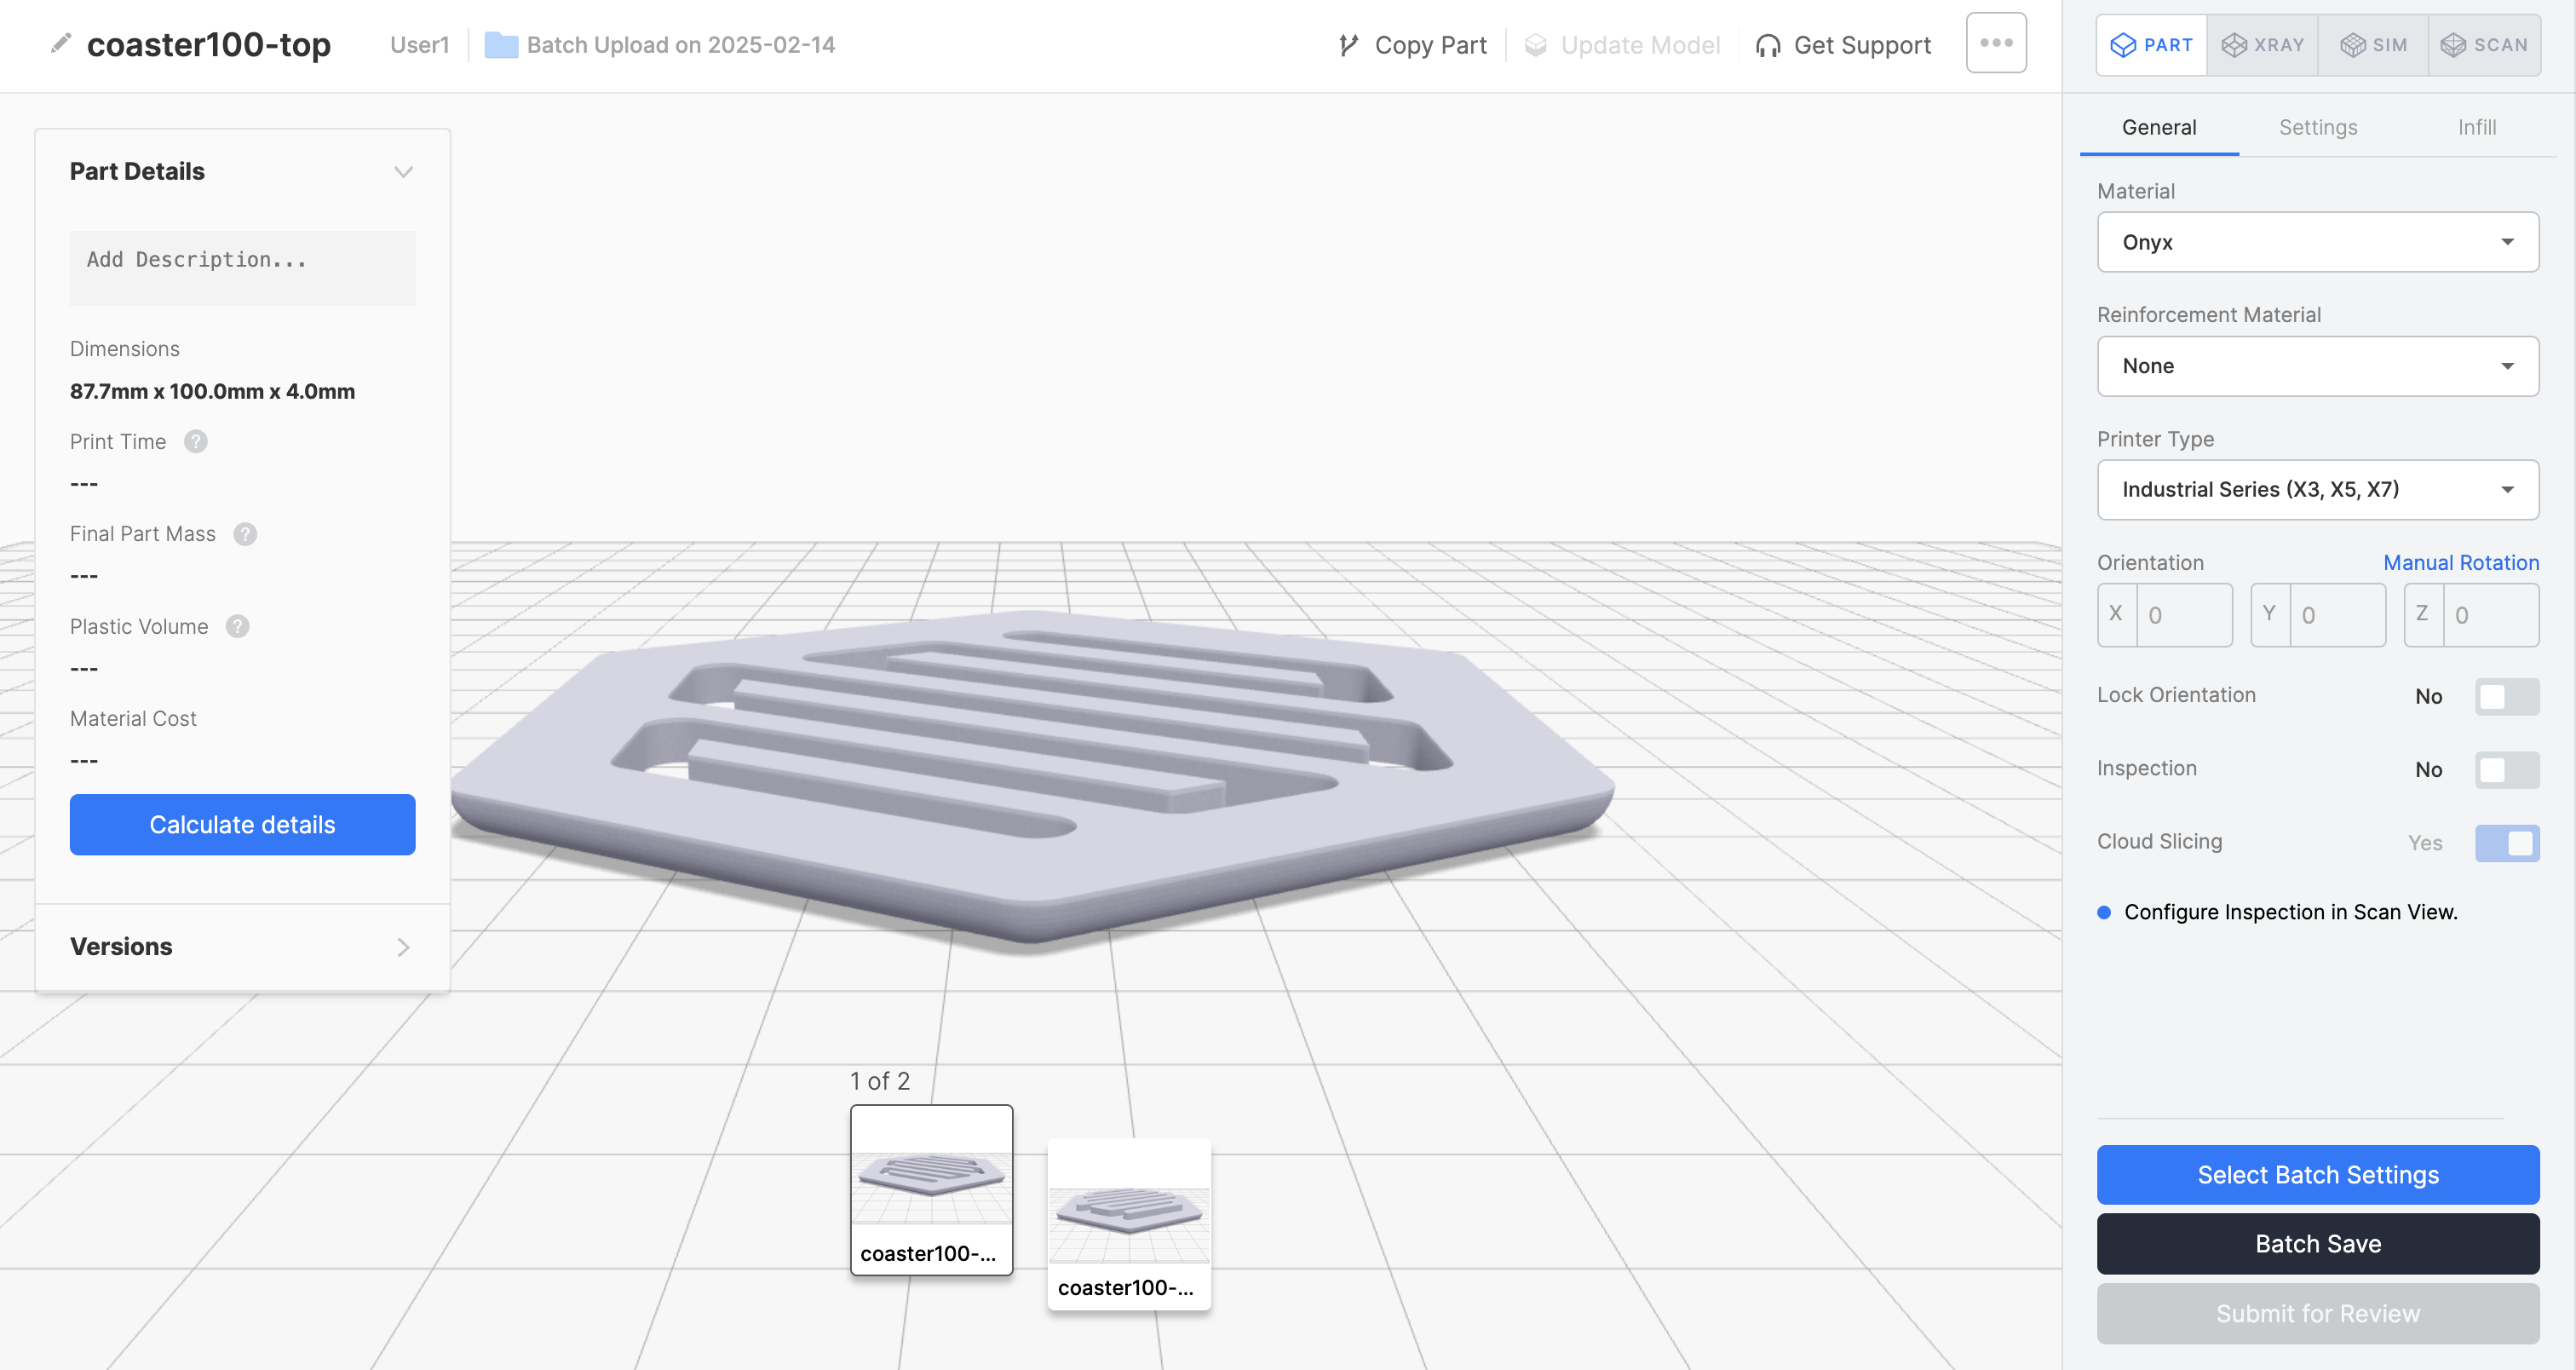The image size is (2576, 1370).
Task: Rename part using the pencil icon
Action: (60, 44)
